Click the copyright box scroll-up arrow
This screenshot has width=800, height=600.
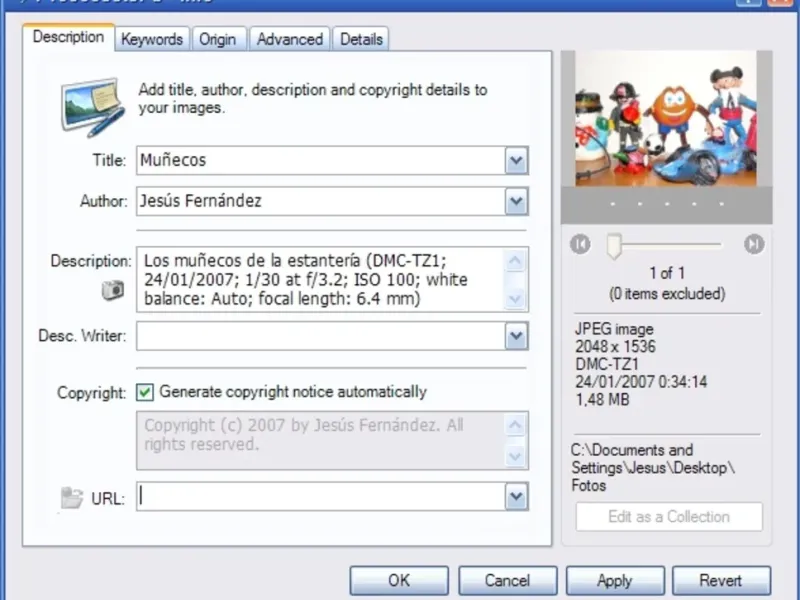click(x=515, y=424)
